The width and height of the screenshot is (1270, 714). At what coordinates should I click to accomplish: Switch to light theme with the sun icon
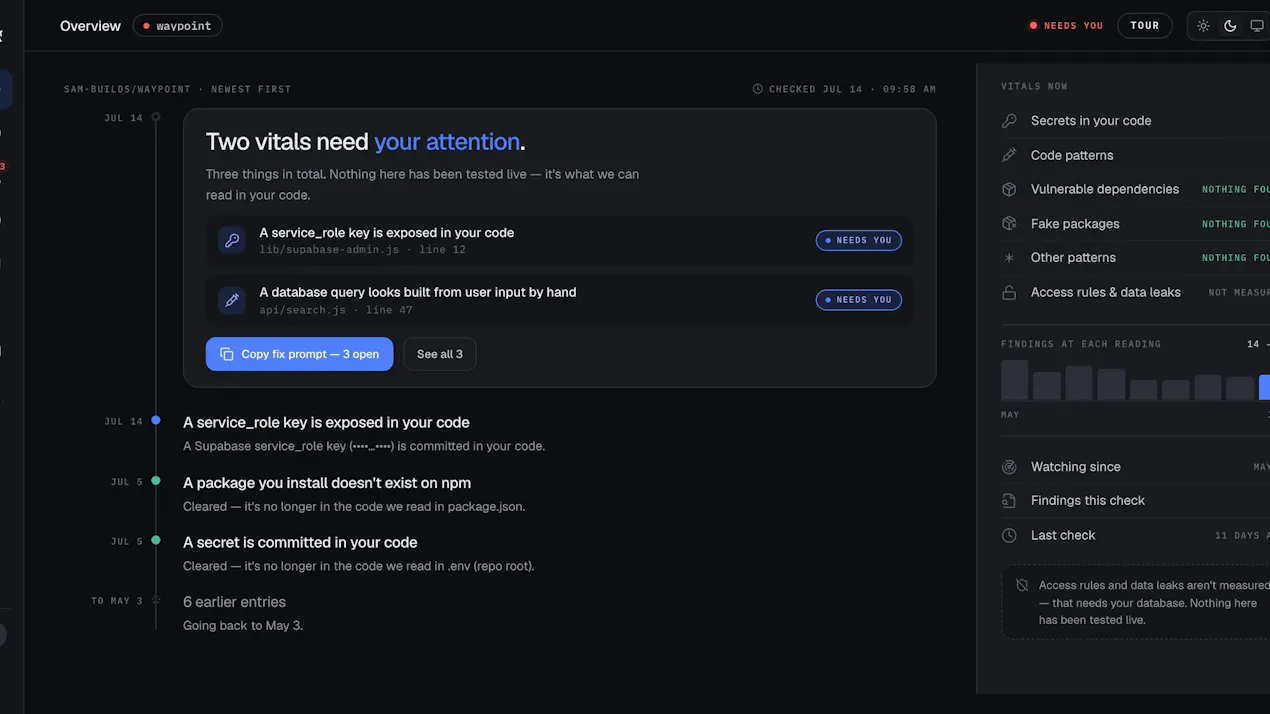pos(1203,26)
